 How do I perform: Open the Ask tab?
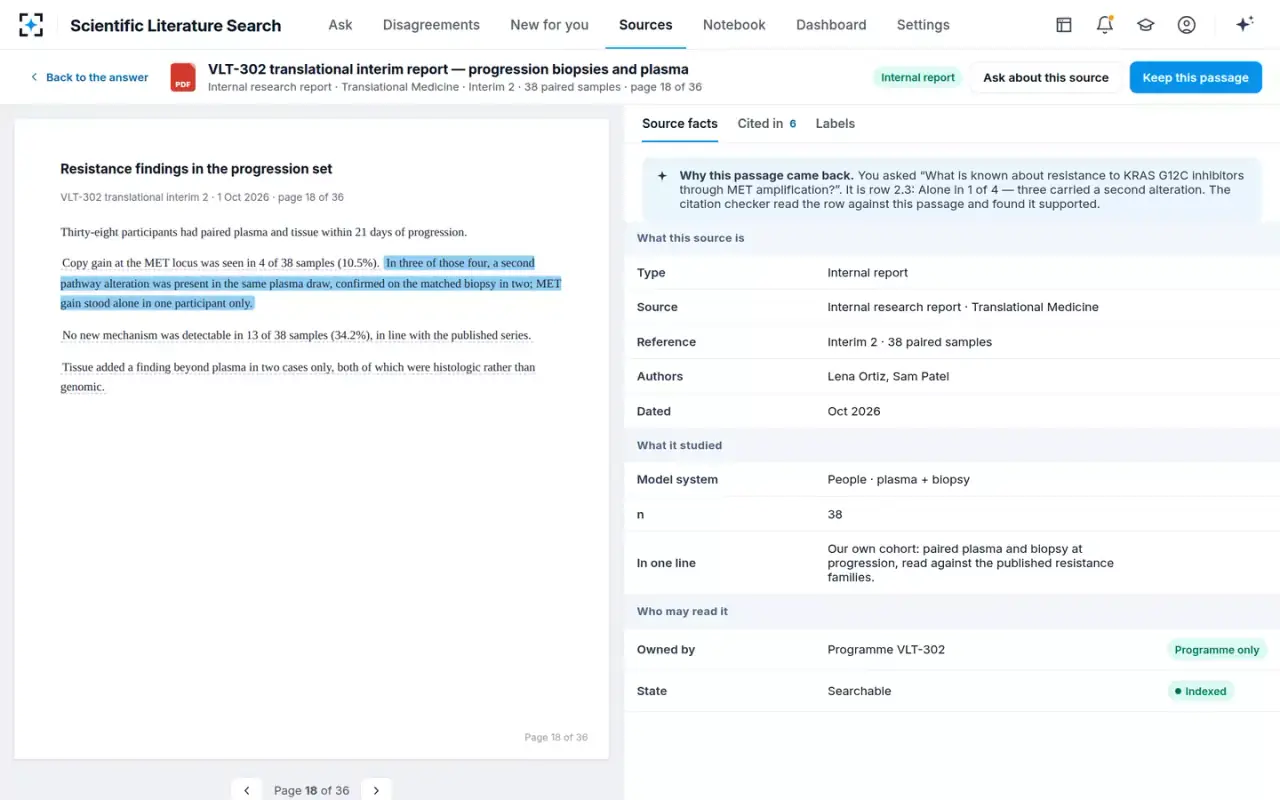click(x=340, y=25)
